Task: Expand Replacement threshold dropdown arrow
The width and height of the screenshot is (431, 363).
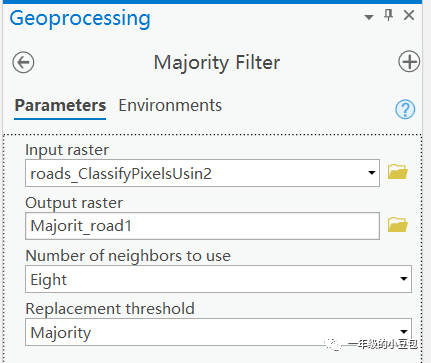Action: [x=404, y=331]
